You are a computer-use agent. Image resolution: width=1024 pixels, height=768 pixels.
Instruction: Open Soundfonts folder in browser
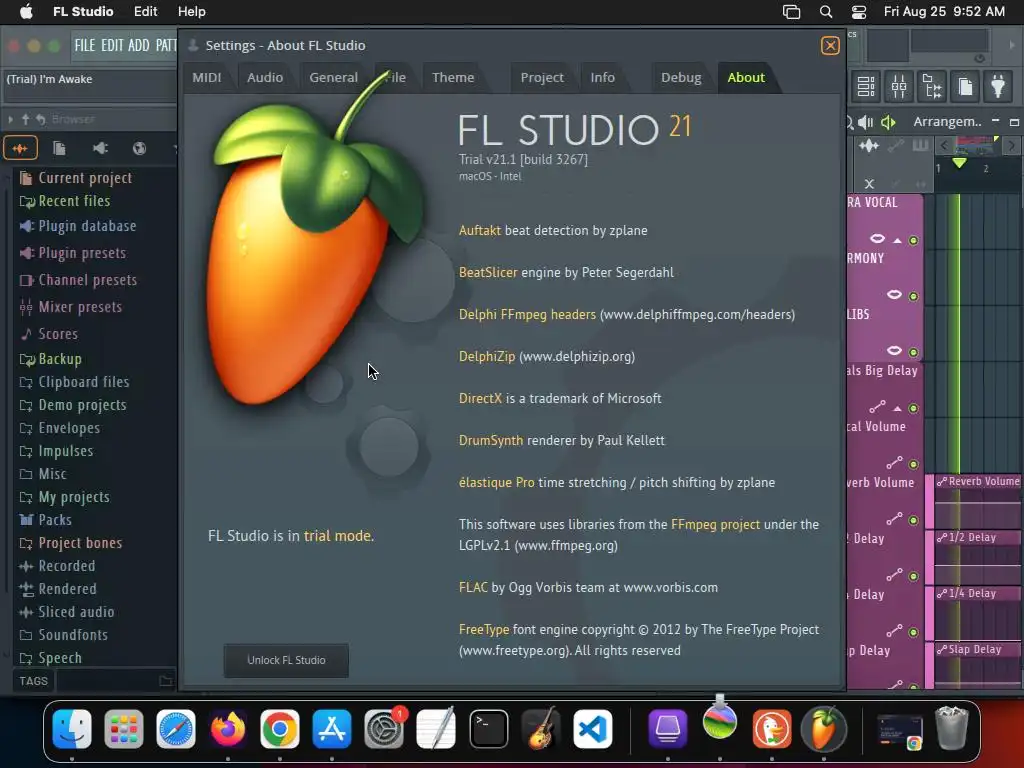point(72,635)
